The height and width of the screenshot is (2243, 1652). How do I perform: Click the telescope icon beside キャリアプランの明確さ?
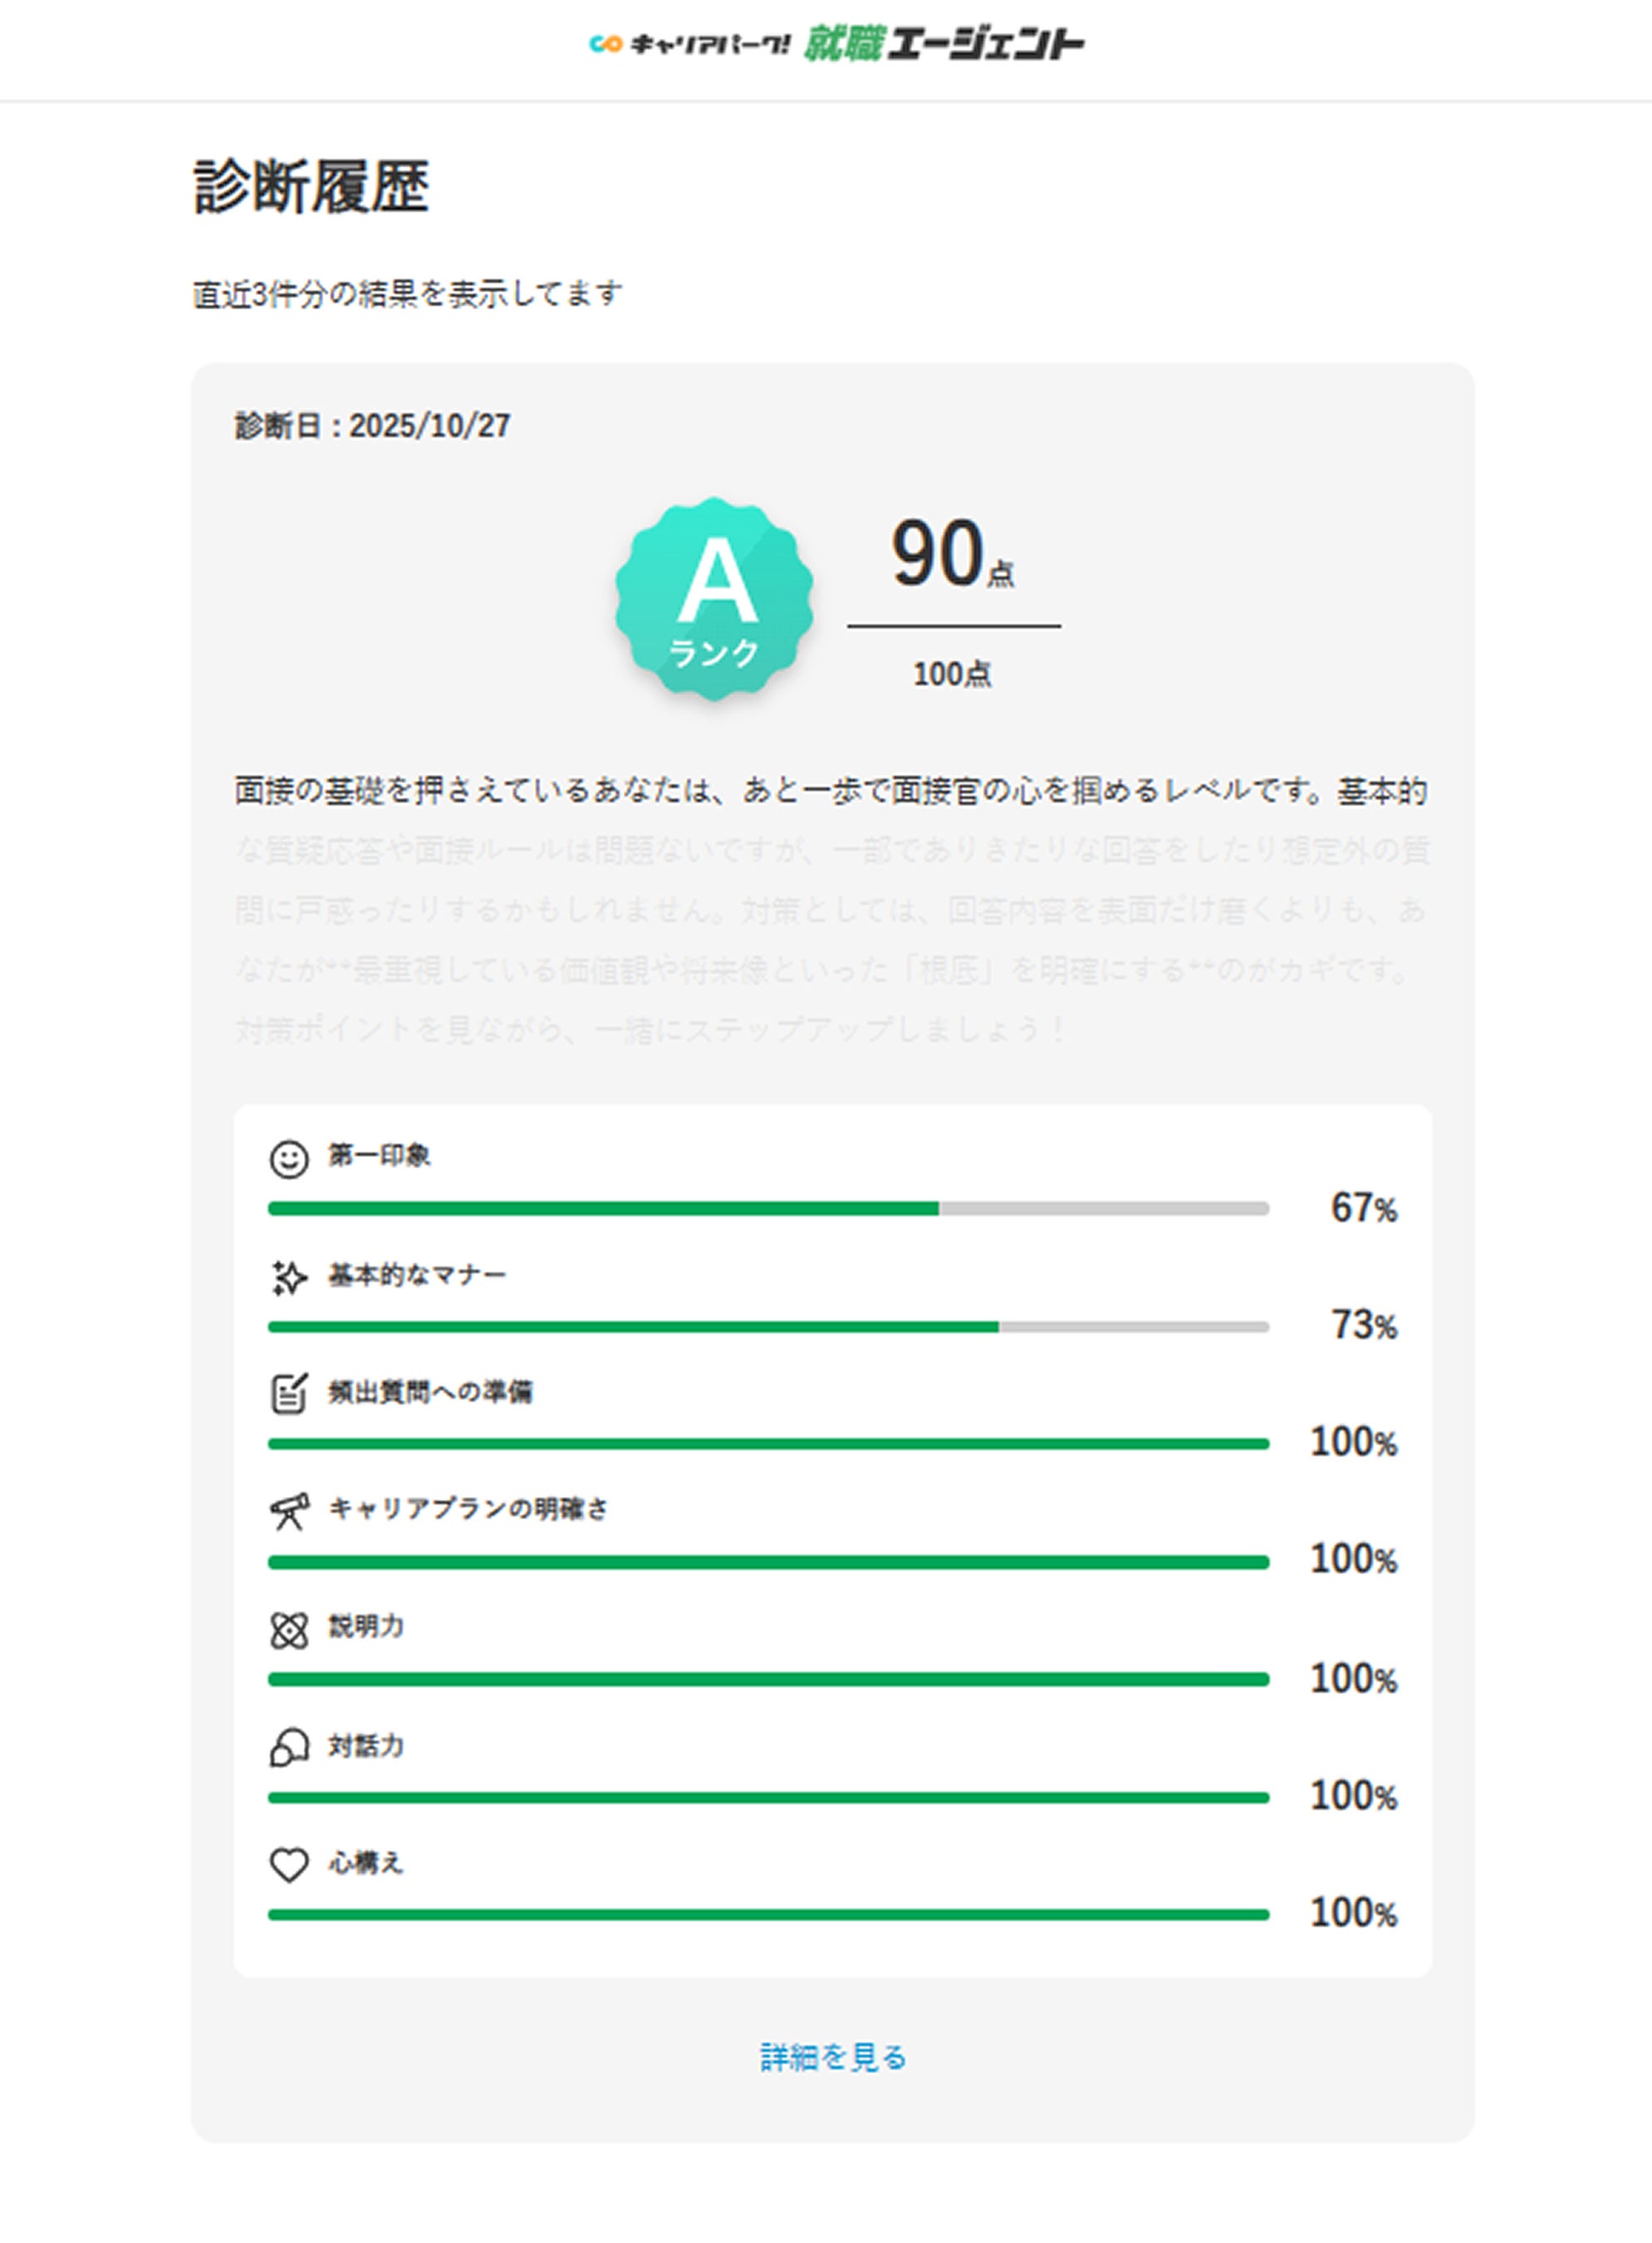click(289, 1510)
